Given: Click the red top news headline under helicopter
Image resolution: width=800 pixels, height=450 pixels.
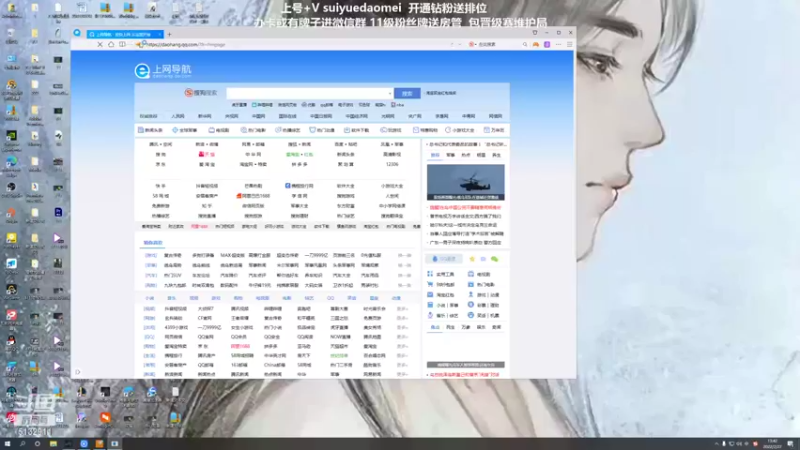Looking at the screenshot, I should pos(465,208).
